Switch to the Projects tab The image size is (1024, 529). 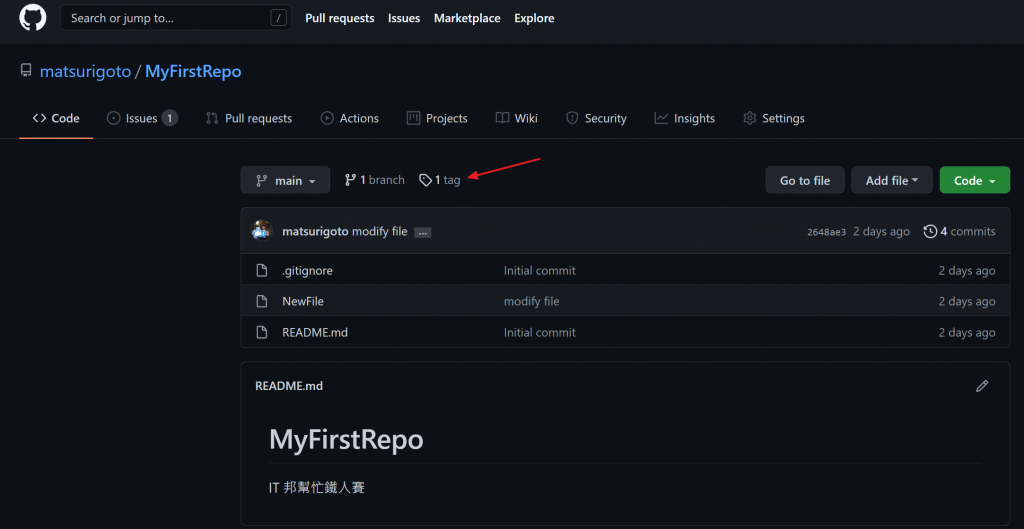point(437,118)
